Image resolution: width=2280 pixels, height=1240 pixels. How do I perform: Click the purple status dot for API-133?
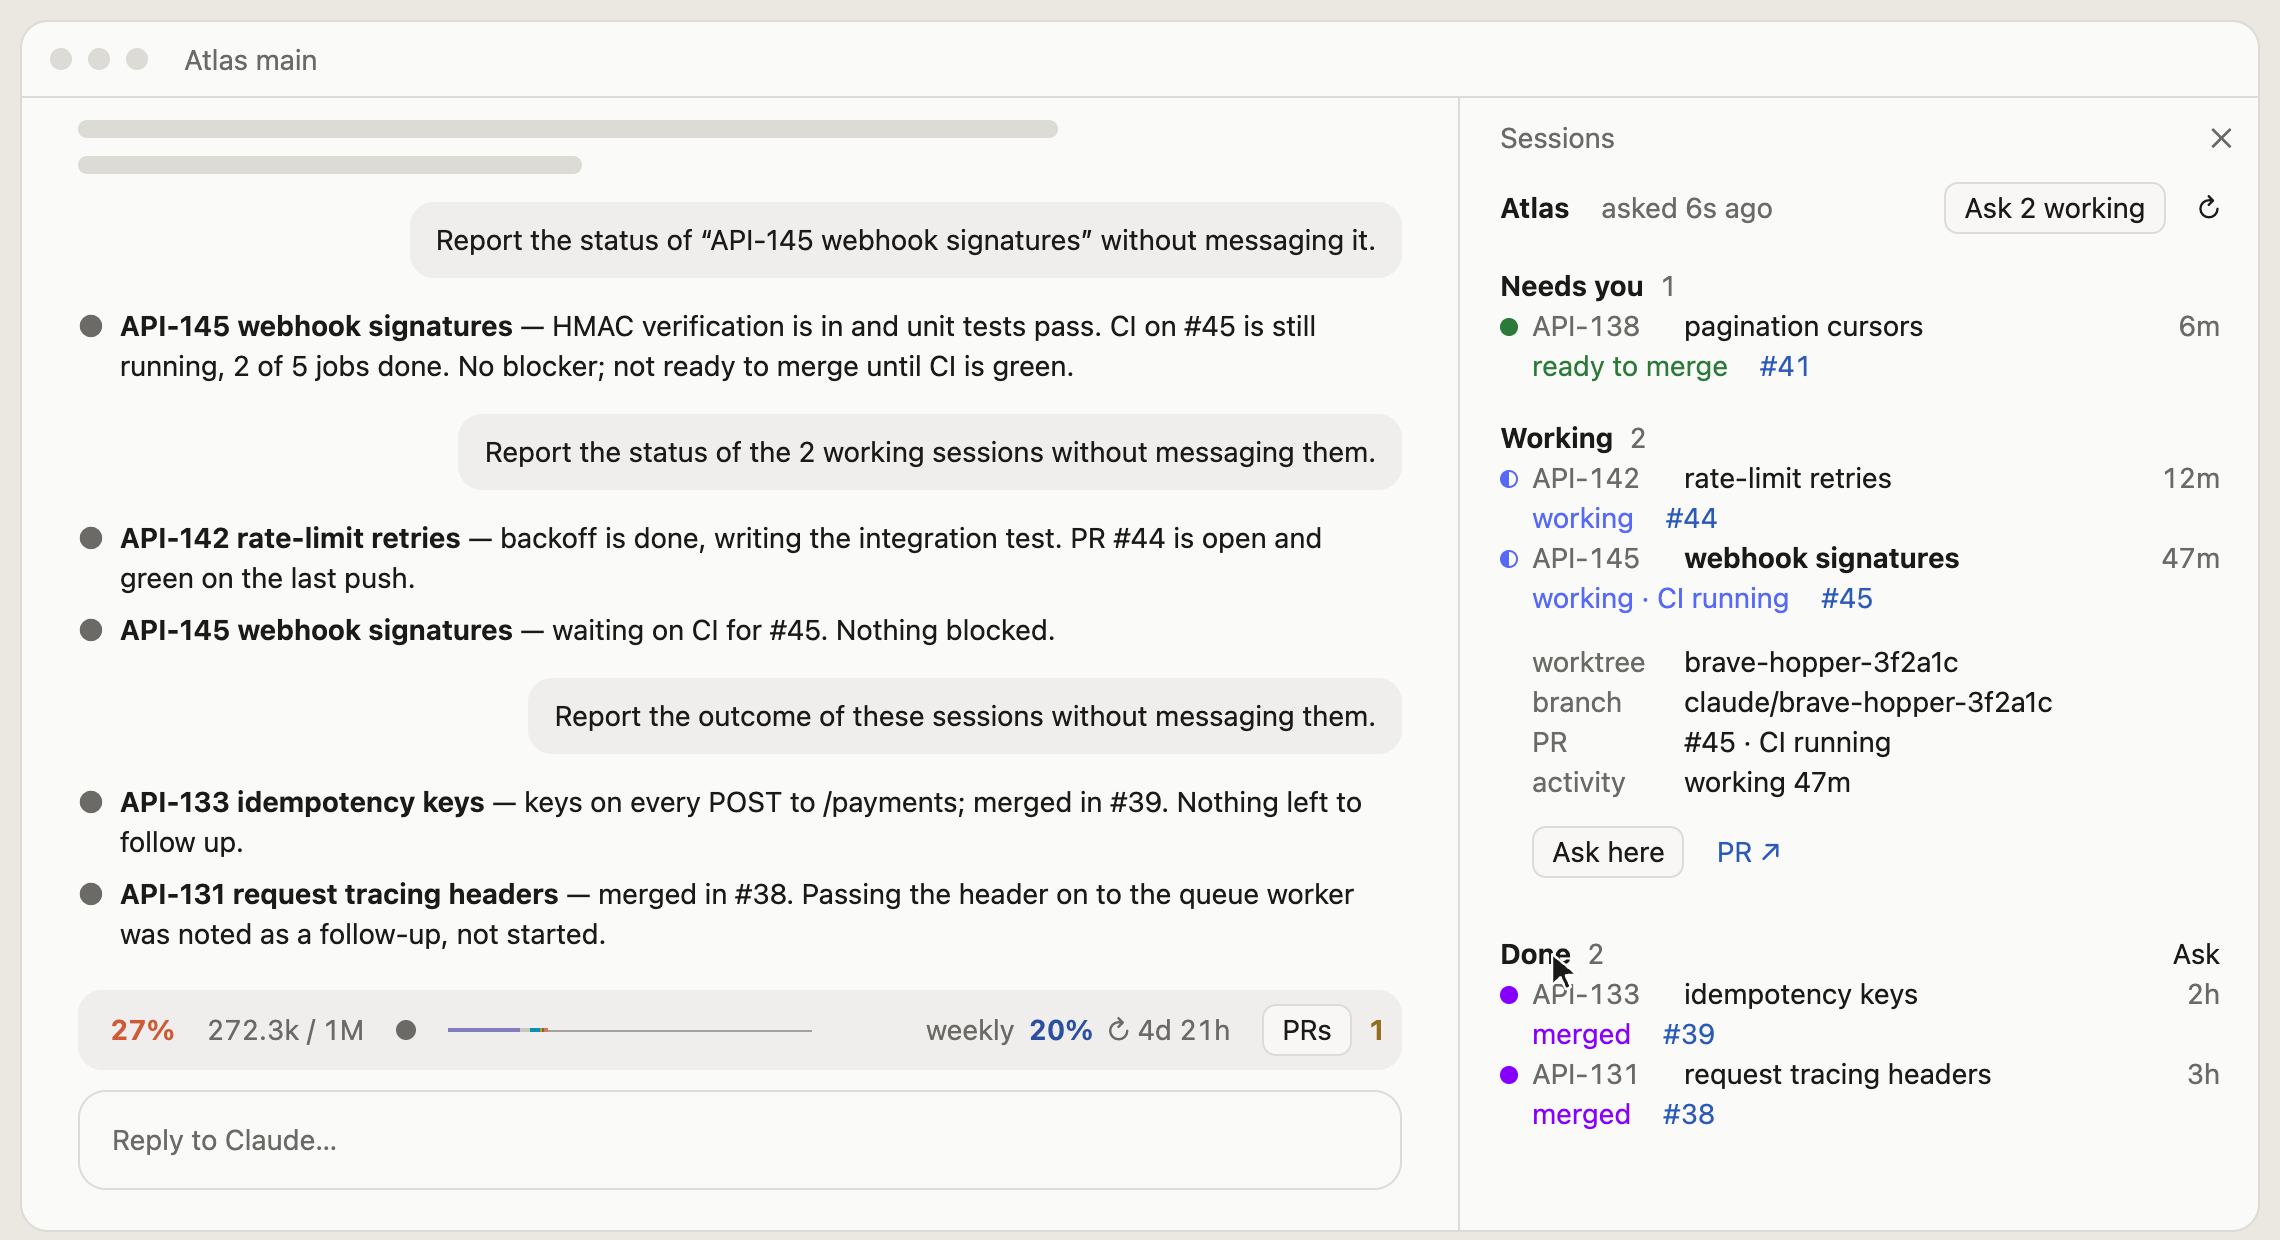click(x=1510, y=995)
